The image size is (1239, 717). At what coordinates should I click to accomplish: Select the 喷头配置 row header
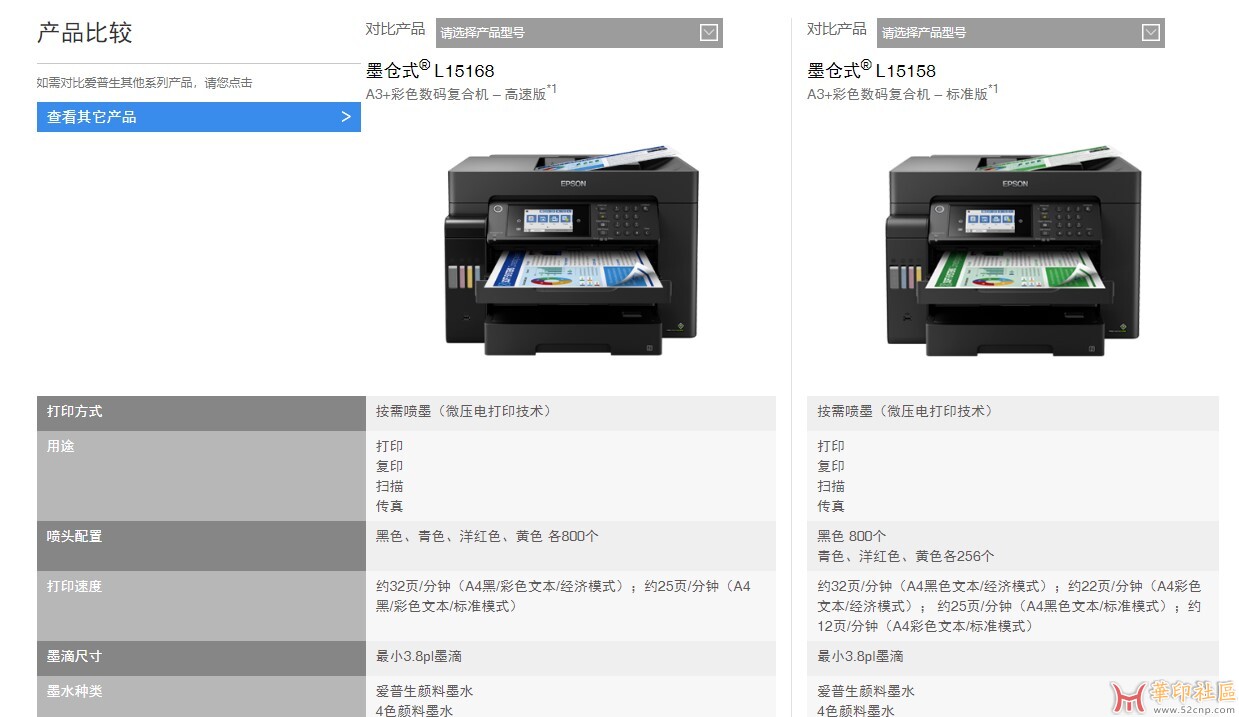[201, 546]
